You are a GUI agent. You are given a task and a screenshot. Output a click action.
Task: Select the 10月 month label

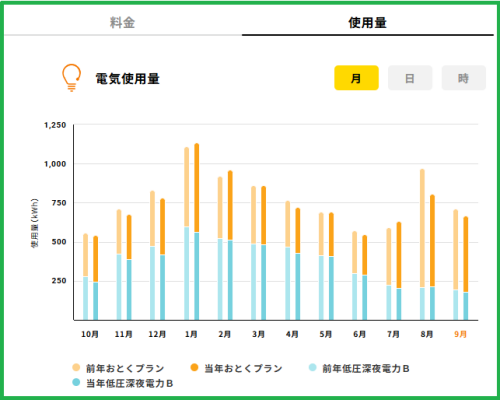(x=90, y=334)
